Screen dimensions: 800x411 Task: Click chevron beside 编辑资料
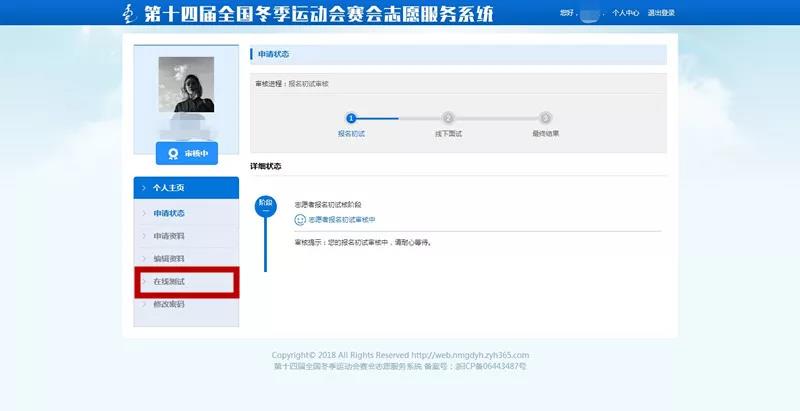click(x=144, y=259)
